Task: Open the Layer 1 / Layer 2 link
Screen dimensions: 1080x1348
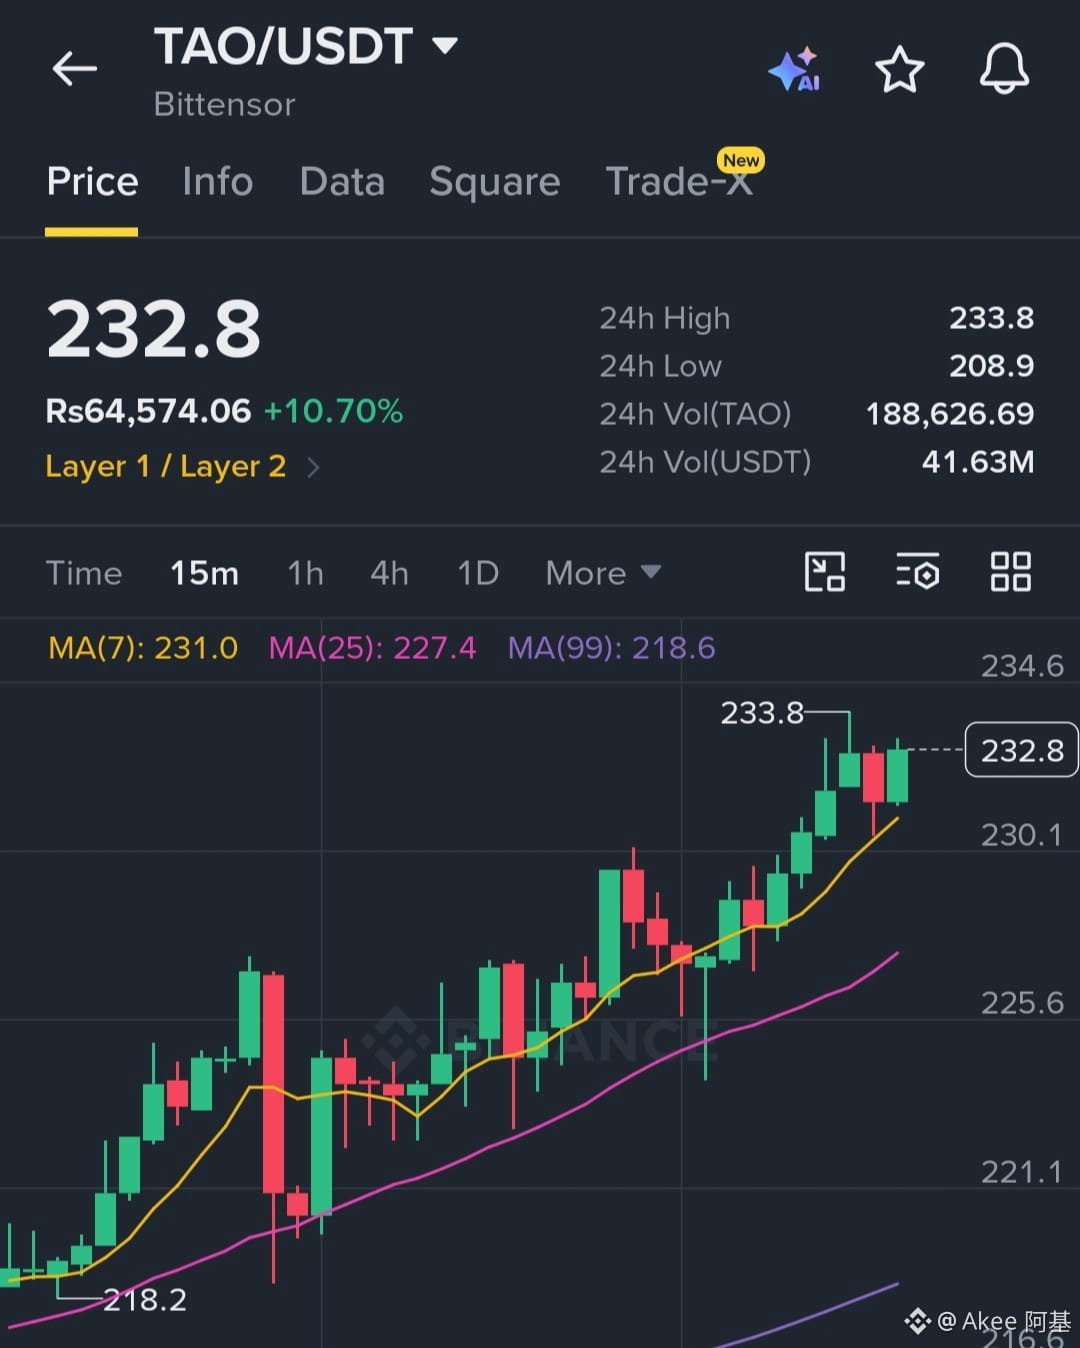Action: tap(166, 467)
